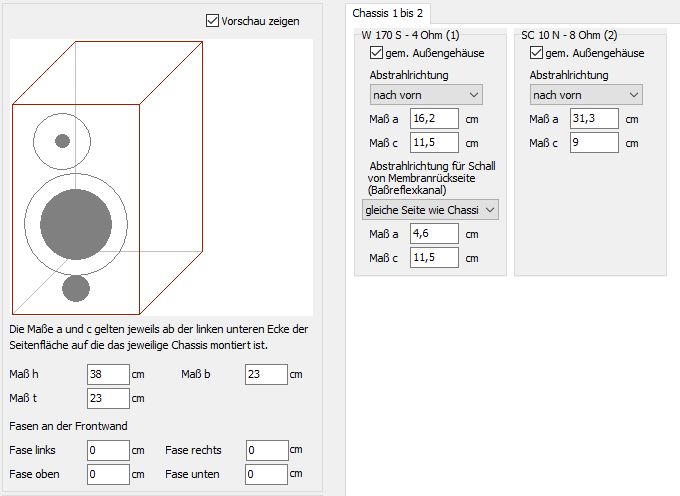
Task: Select the Chassis 1 bis 2 tab
Action: pos(387,13)
